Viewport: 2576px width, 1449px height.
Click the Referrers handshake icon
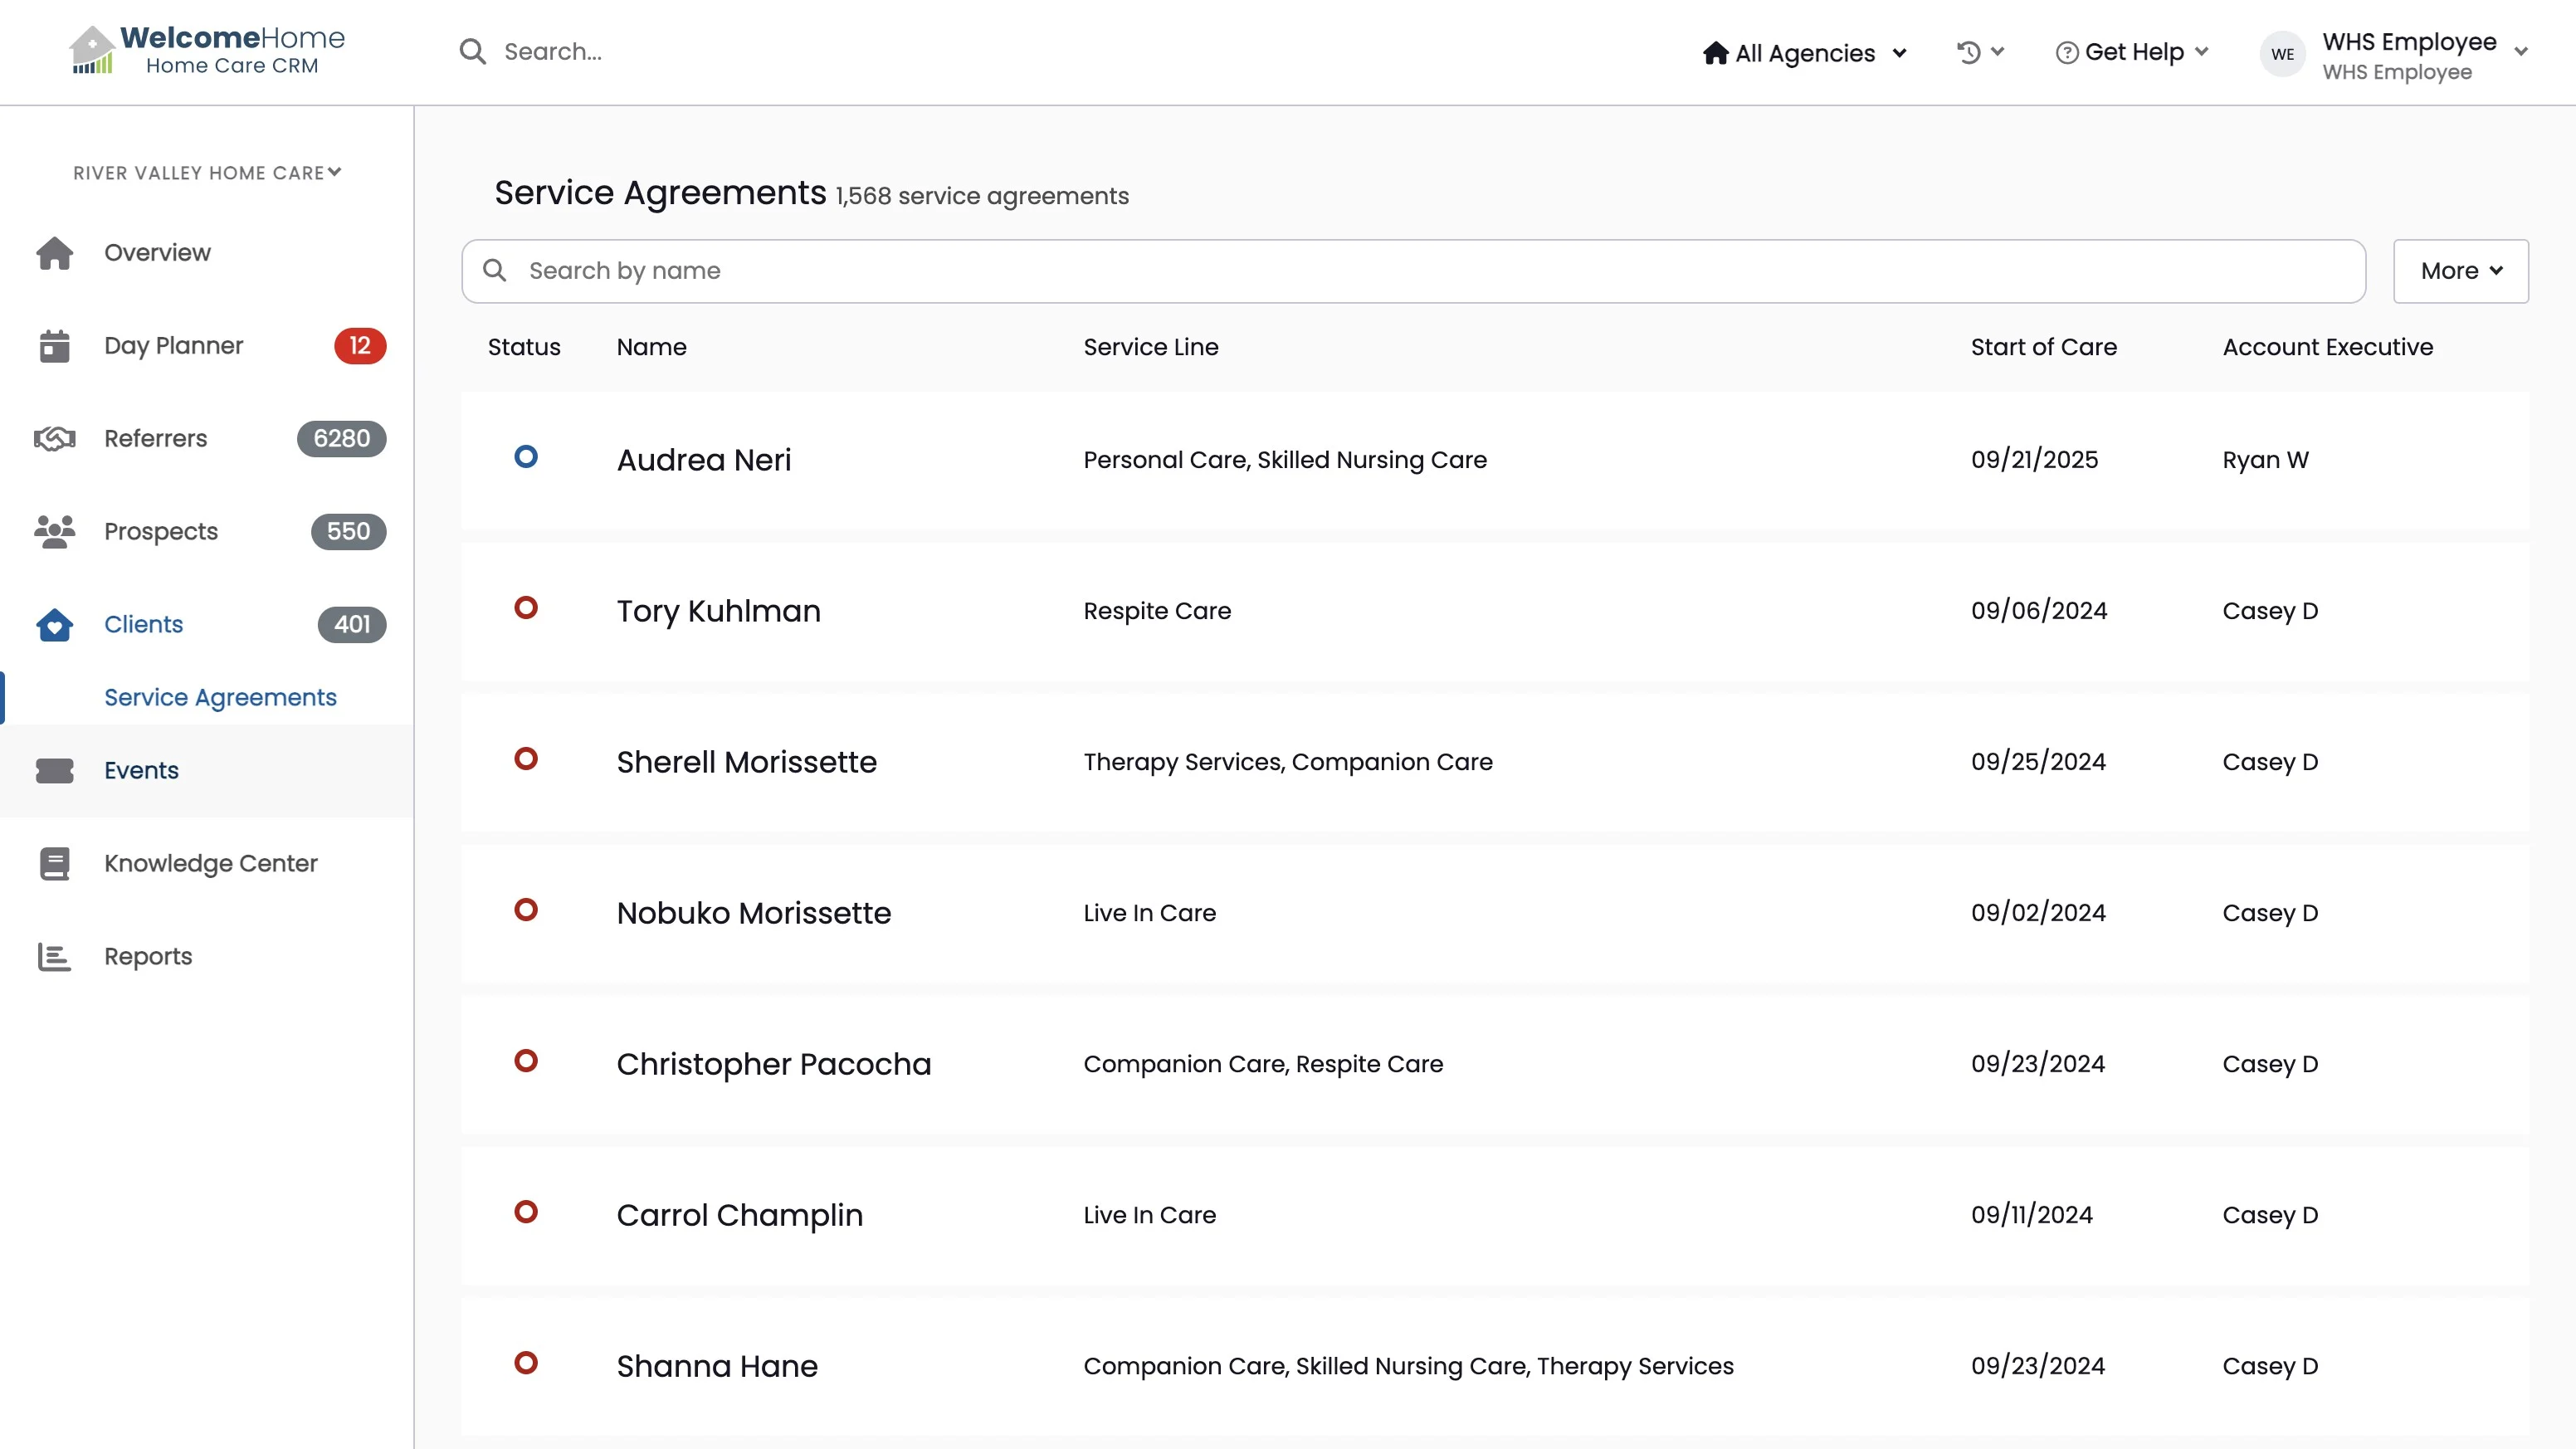coord(54,439)
